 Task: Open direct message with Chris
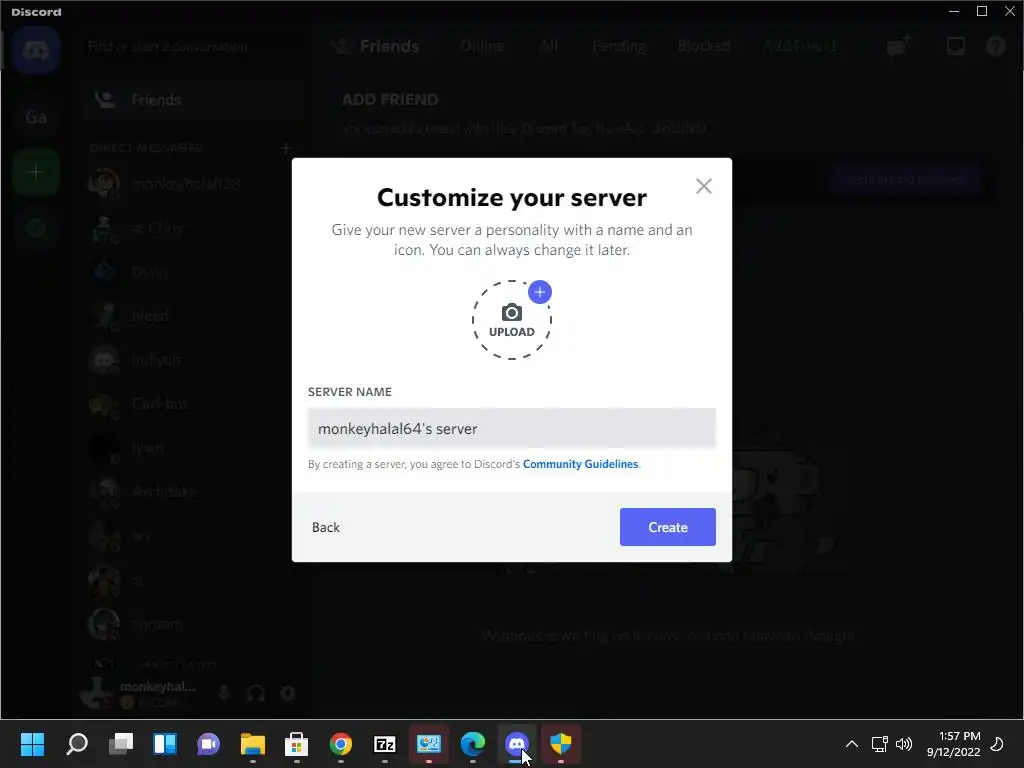click(x=193, y=228)
